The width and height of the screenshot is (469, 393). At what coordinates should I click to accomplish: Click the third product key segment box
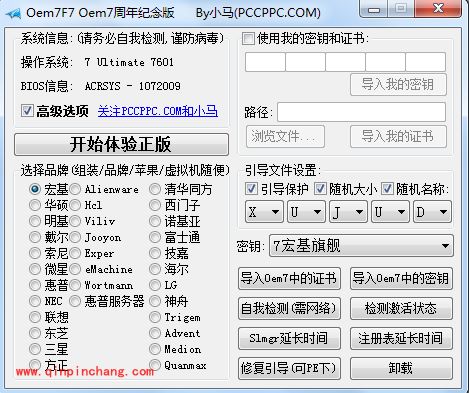[x=345, y=62]
